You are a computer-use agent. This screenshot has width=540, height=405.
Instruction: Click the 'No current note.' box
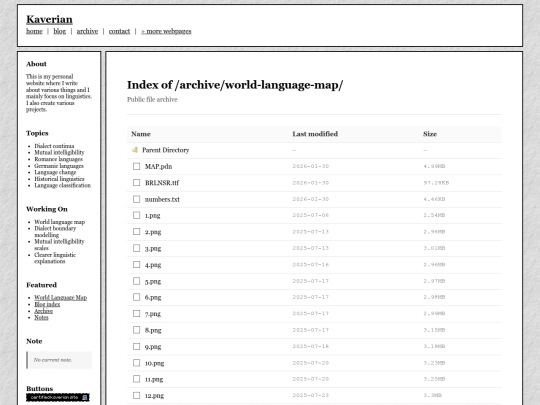[59, 360]
